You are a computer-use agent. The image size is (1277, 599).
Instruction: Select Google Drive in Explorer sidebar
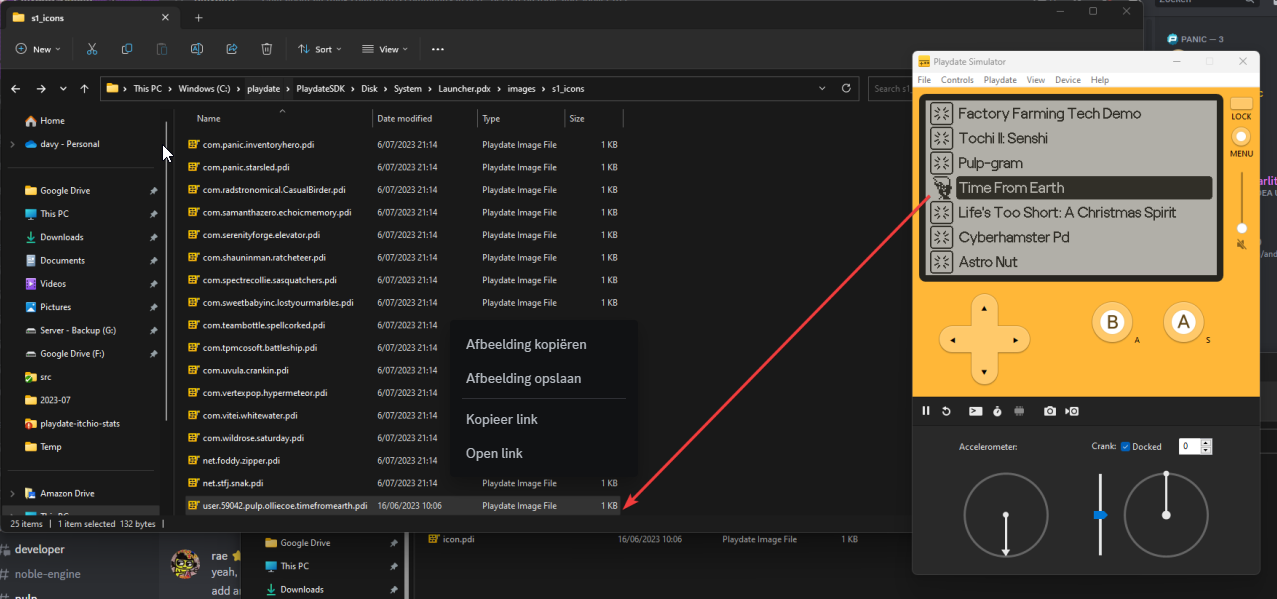click(64, 190)
